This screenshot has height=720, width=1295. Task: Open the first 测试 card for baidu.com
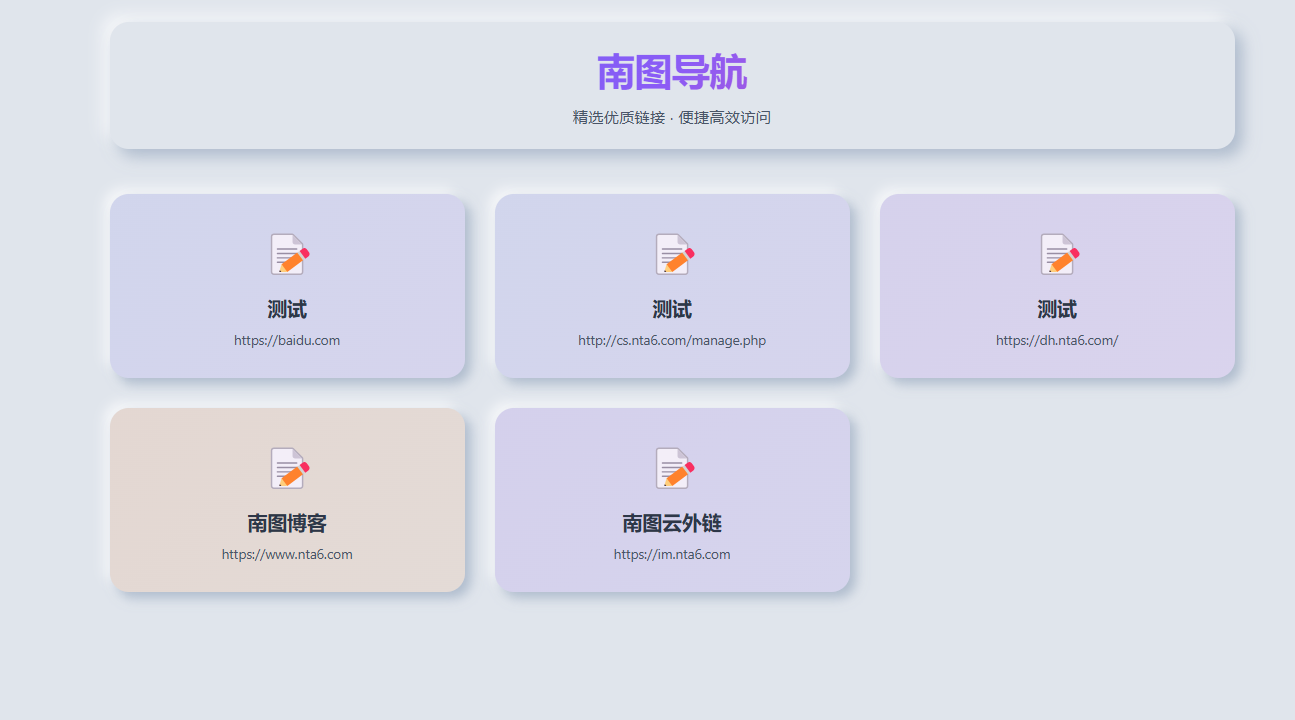tap(288, 286)
